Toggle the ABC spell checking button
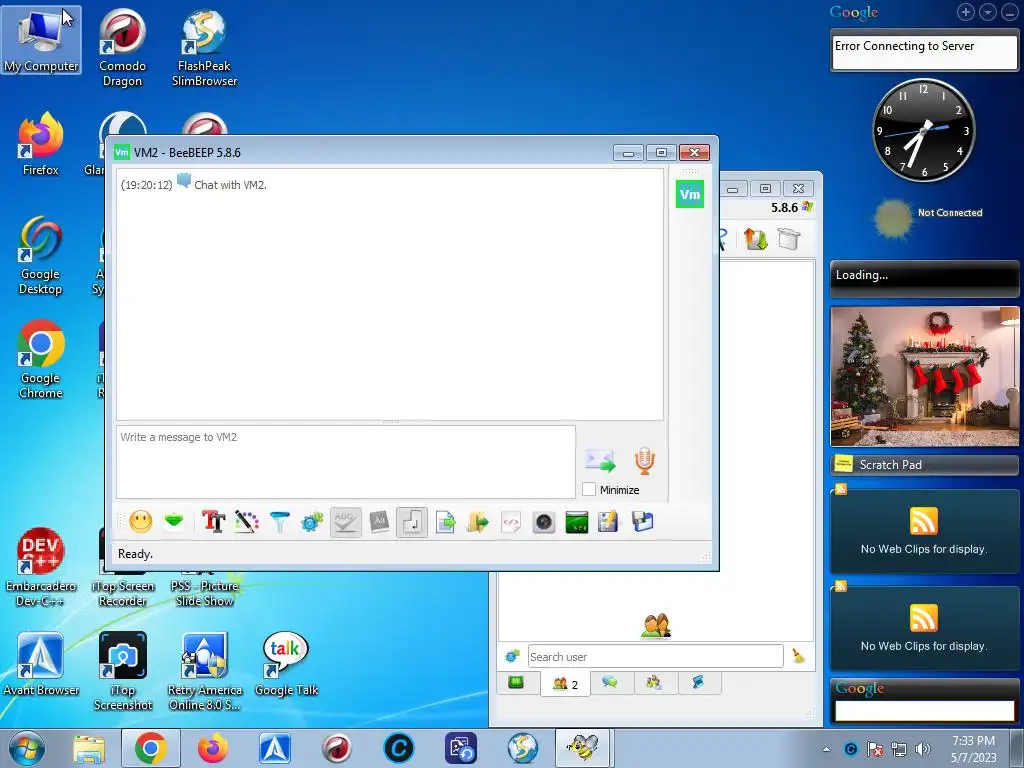The image size is (1024, 768). pyautogui.click(x=345, y=522)
